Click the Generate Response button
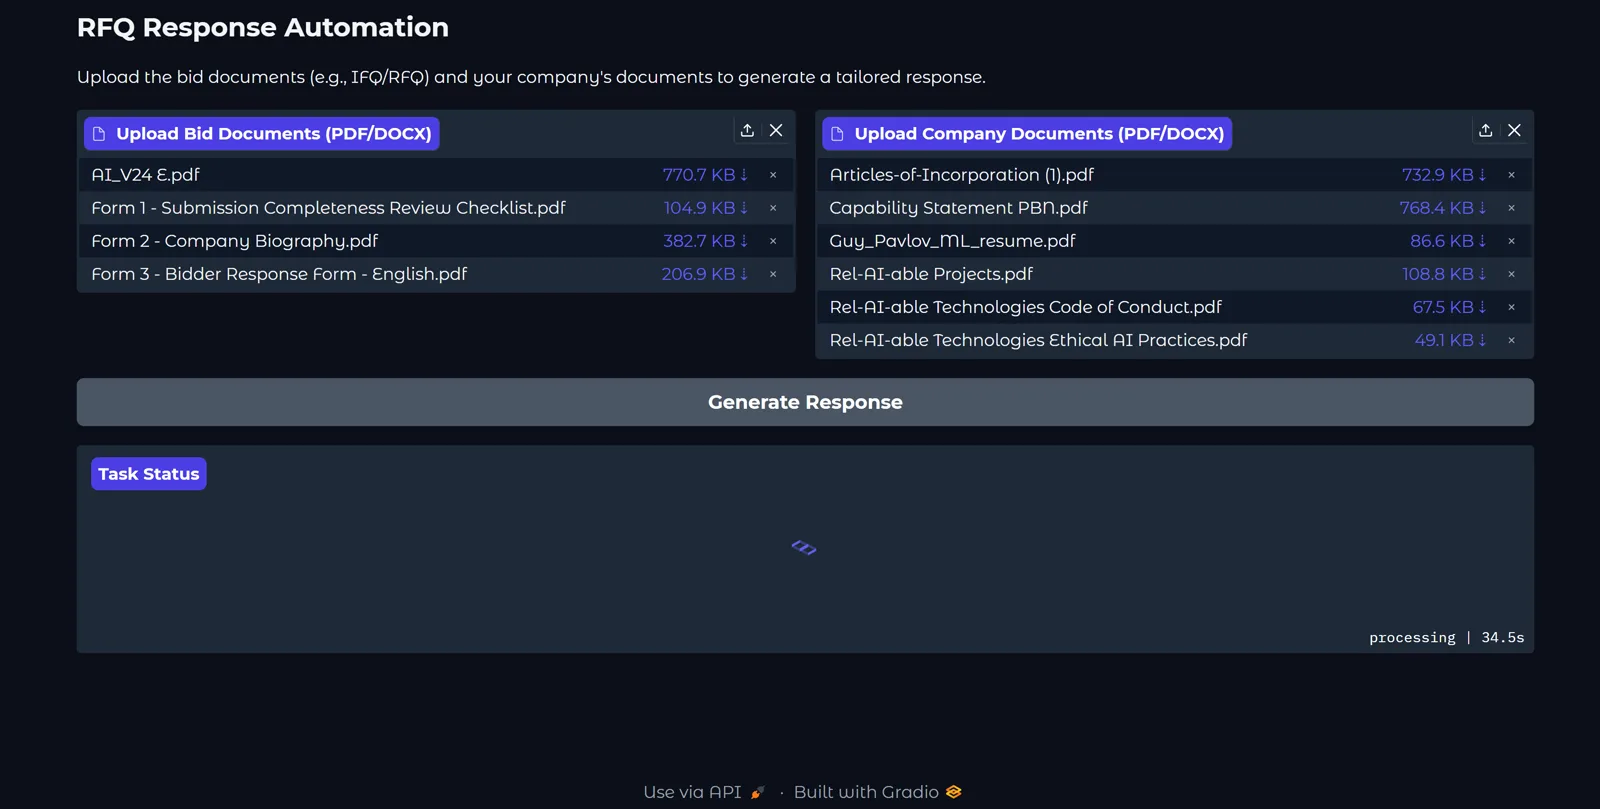Screen dimensions: 1600x809 point(805,402)
